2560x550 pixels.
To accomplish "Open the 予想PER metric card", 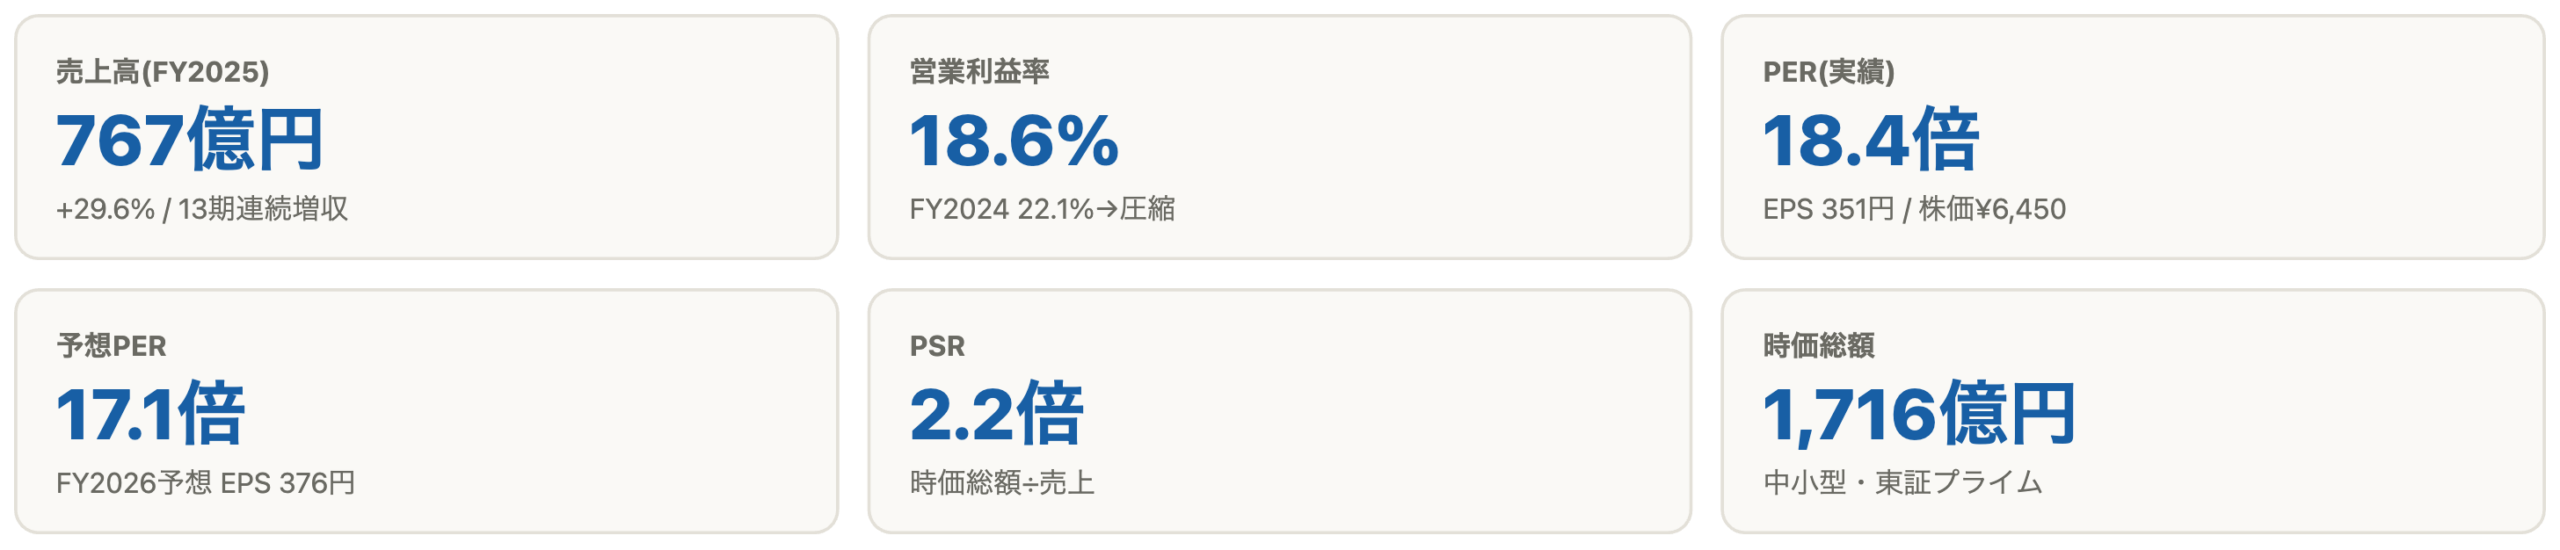I will [x=426, y=411].
